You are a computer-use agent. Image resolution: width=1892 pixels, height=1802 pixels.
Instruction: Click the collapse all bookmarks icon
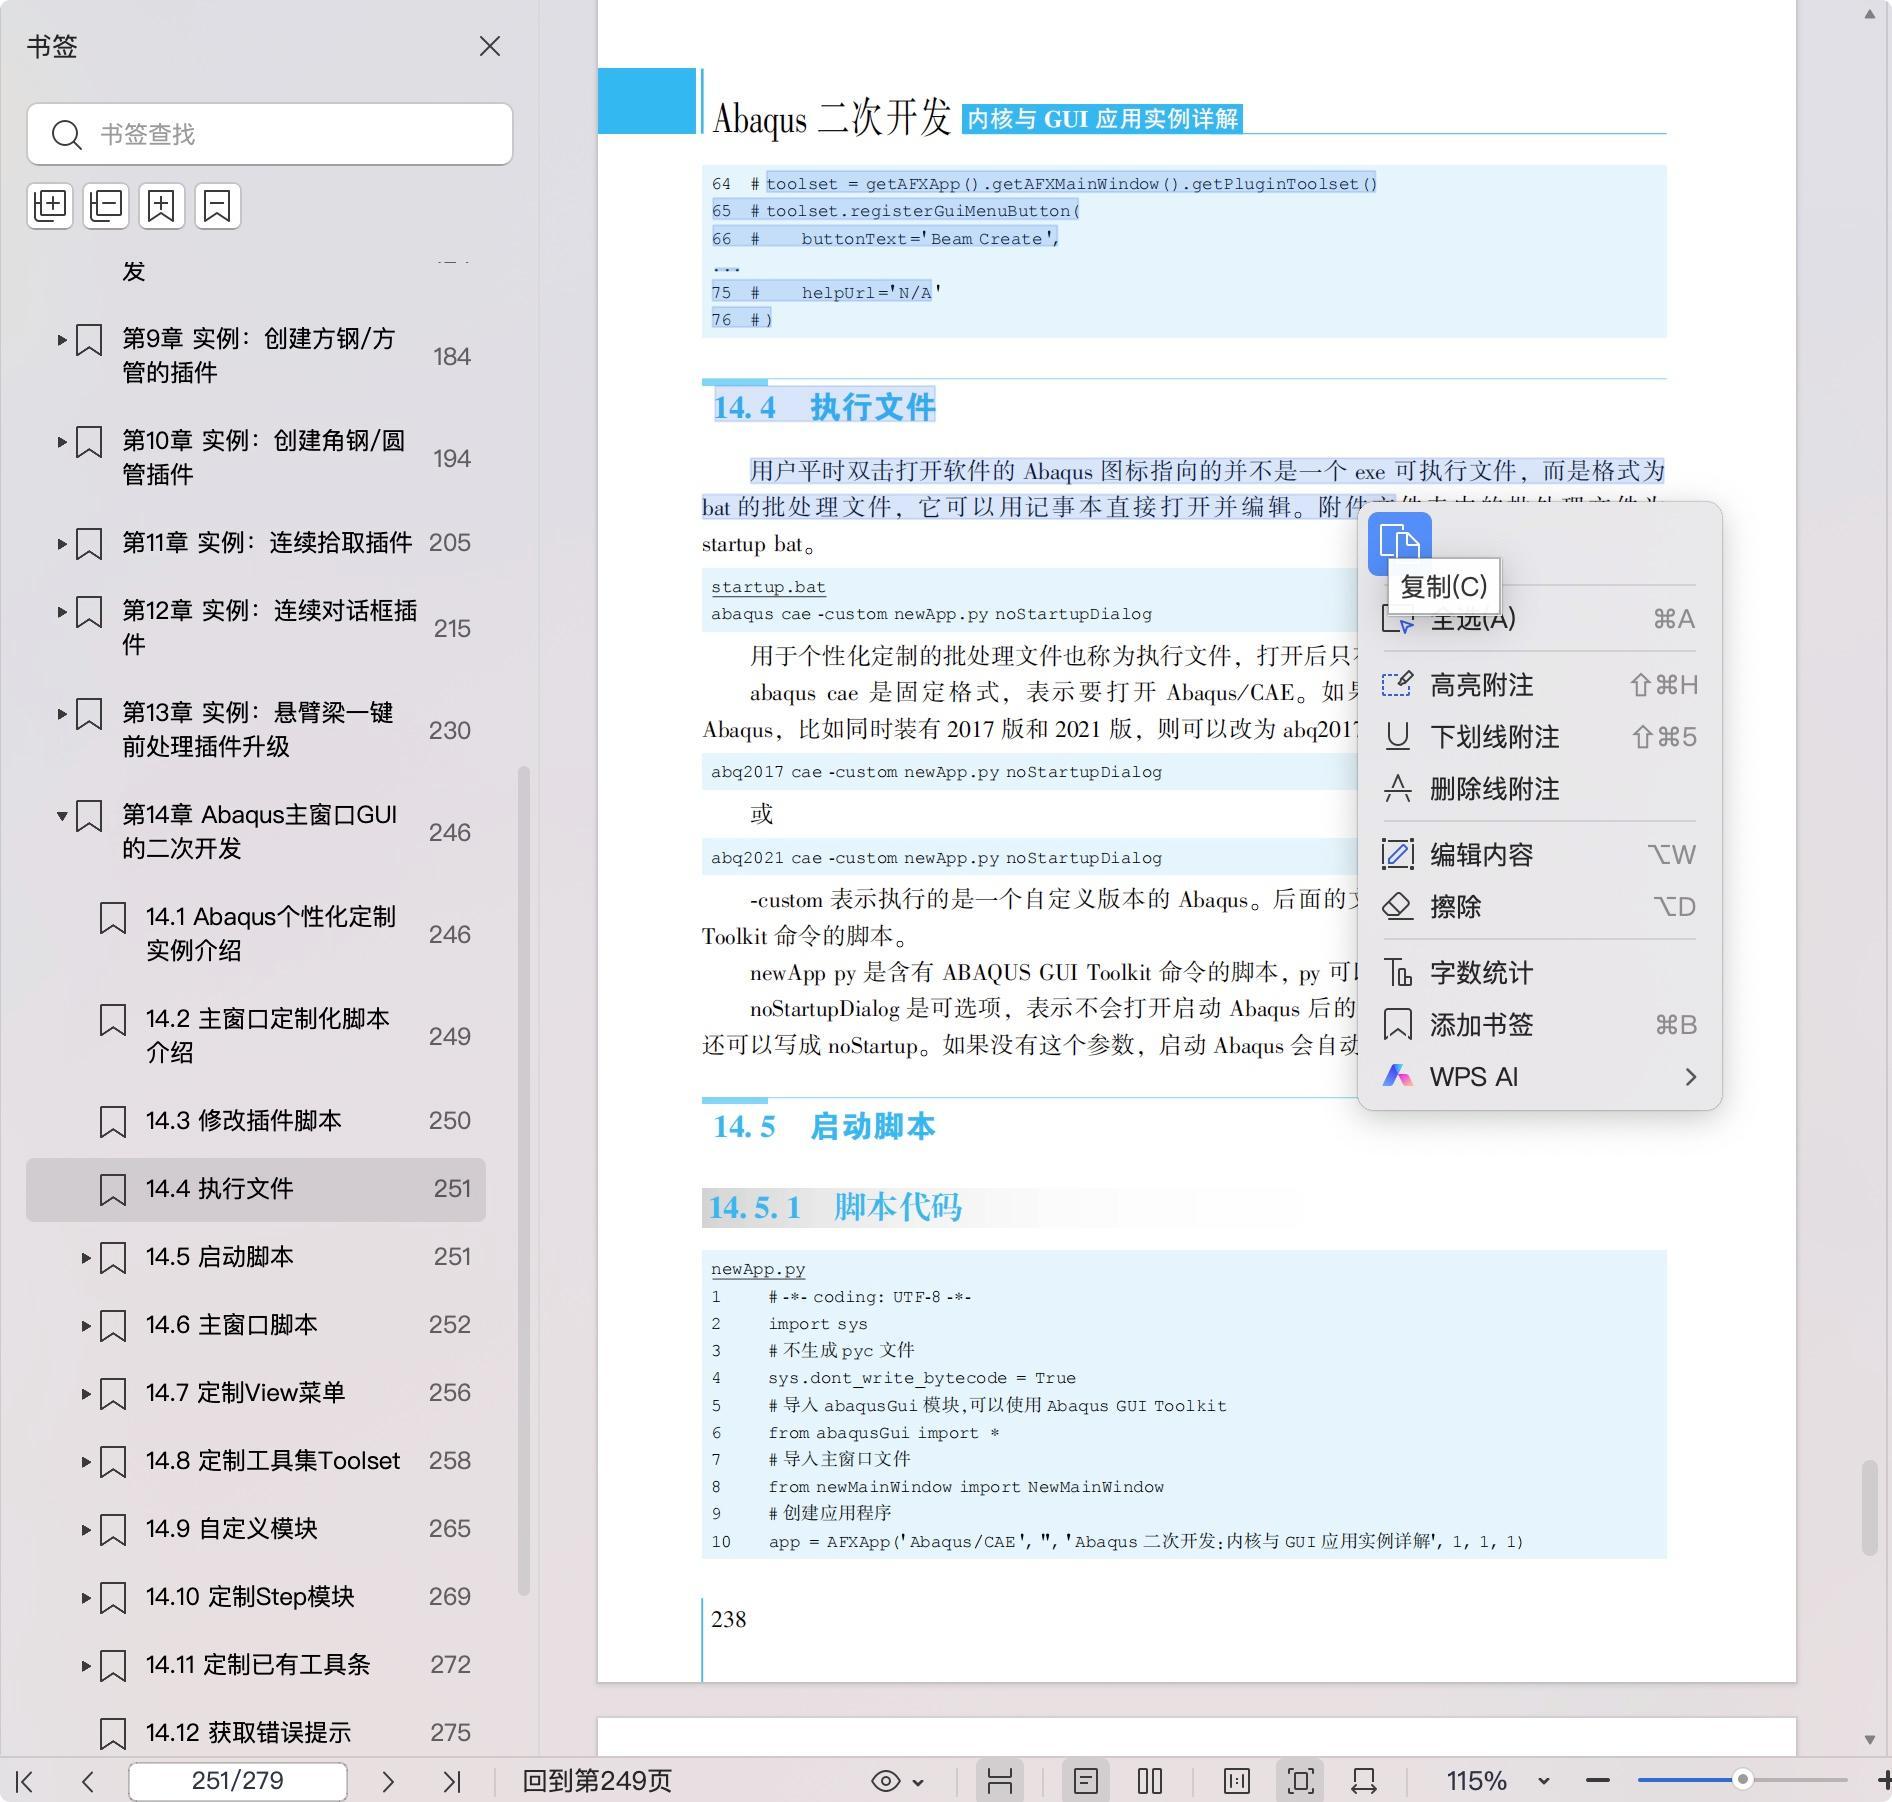(106, 206)
